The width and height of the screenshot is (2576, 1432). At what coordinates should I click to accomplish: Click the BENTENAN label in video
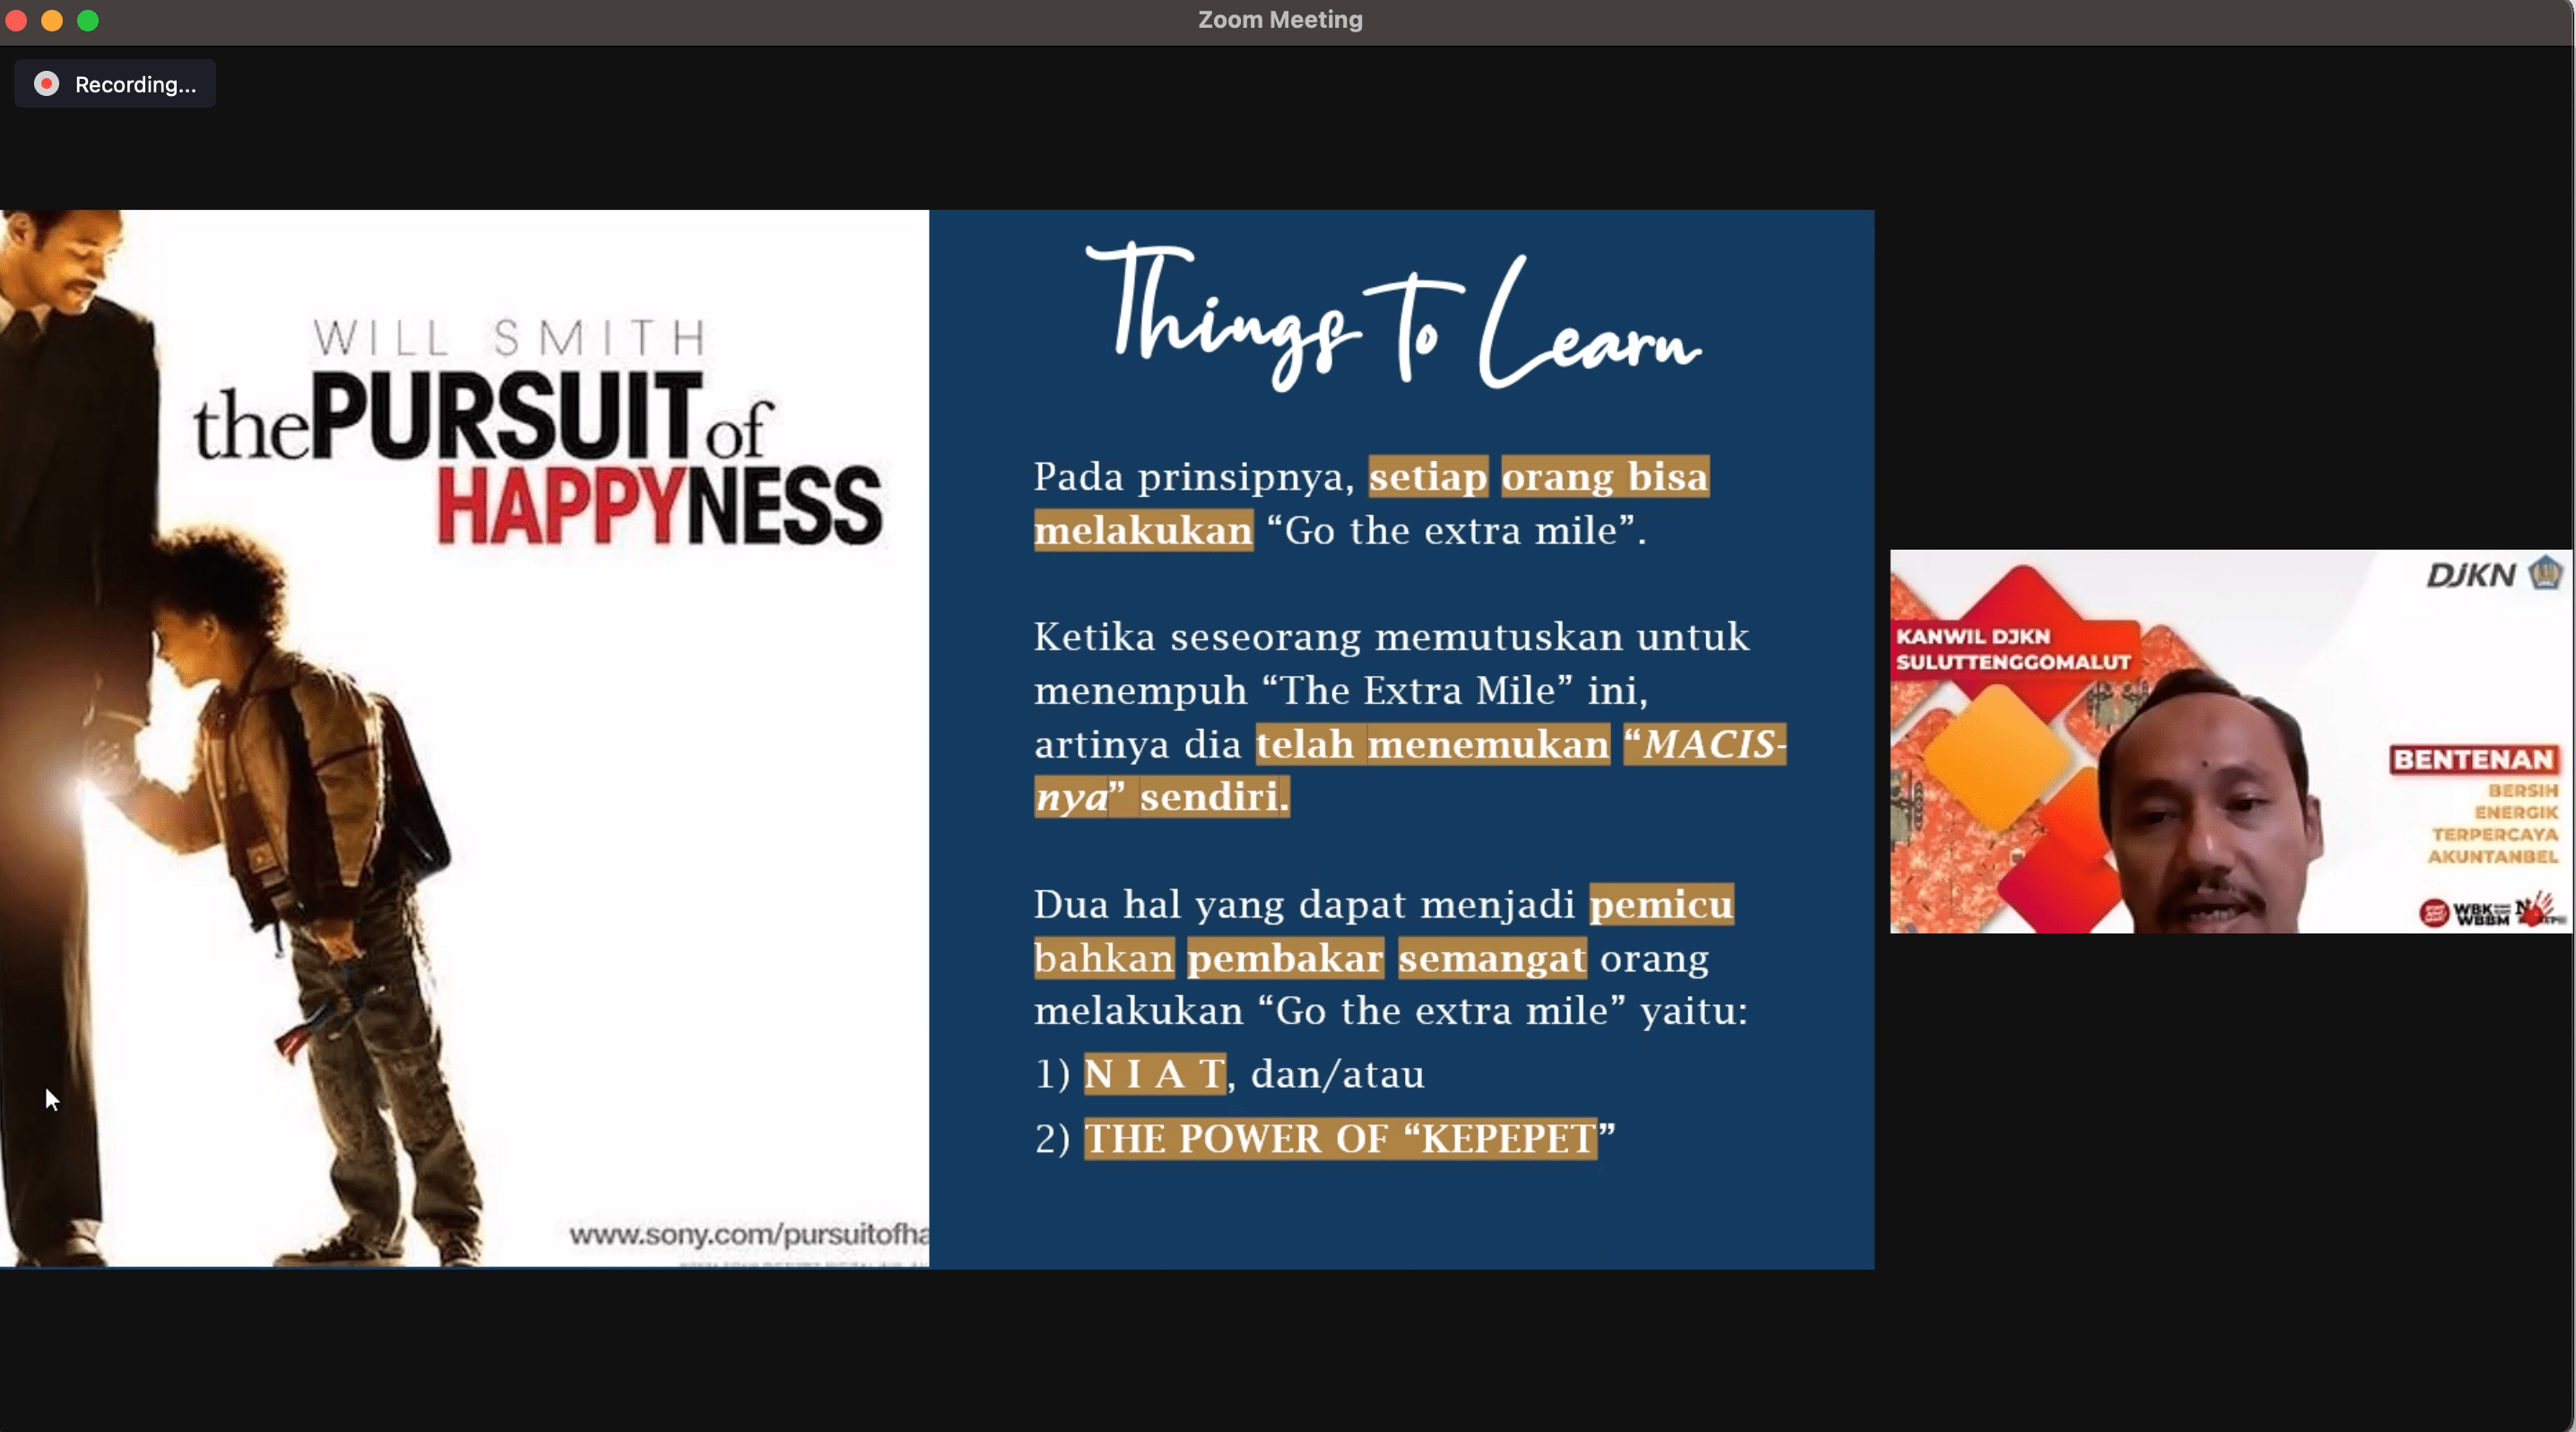(2474, 760)
